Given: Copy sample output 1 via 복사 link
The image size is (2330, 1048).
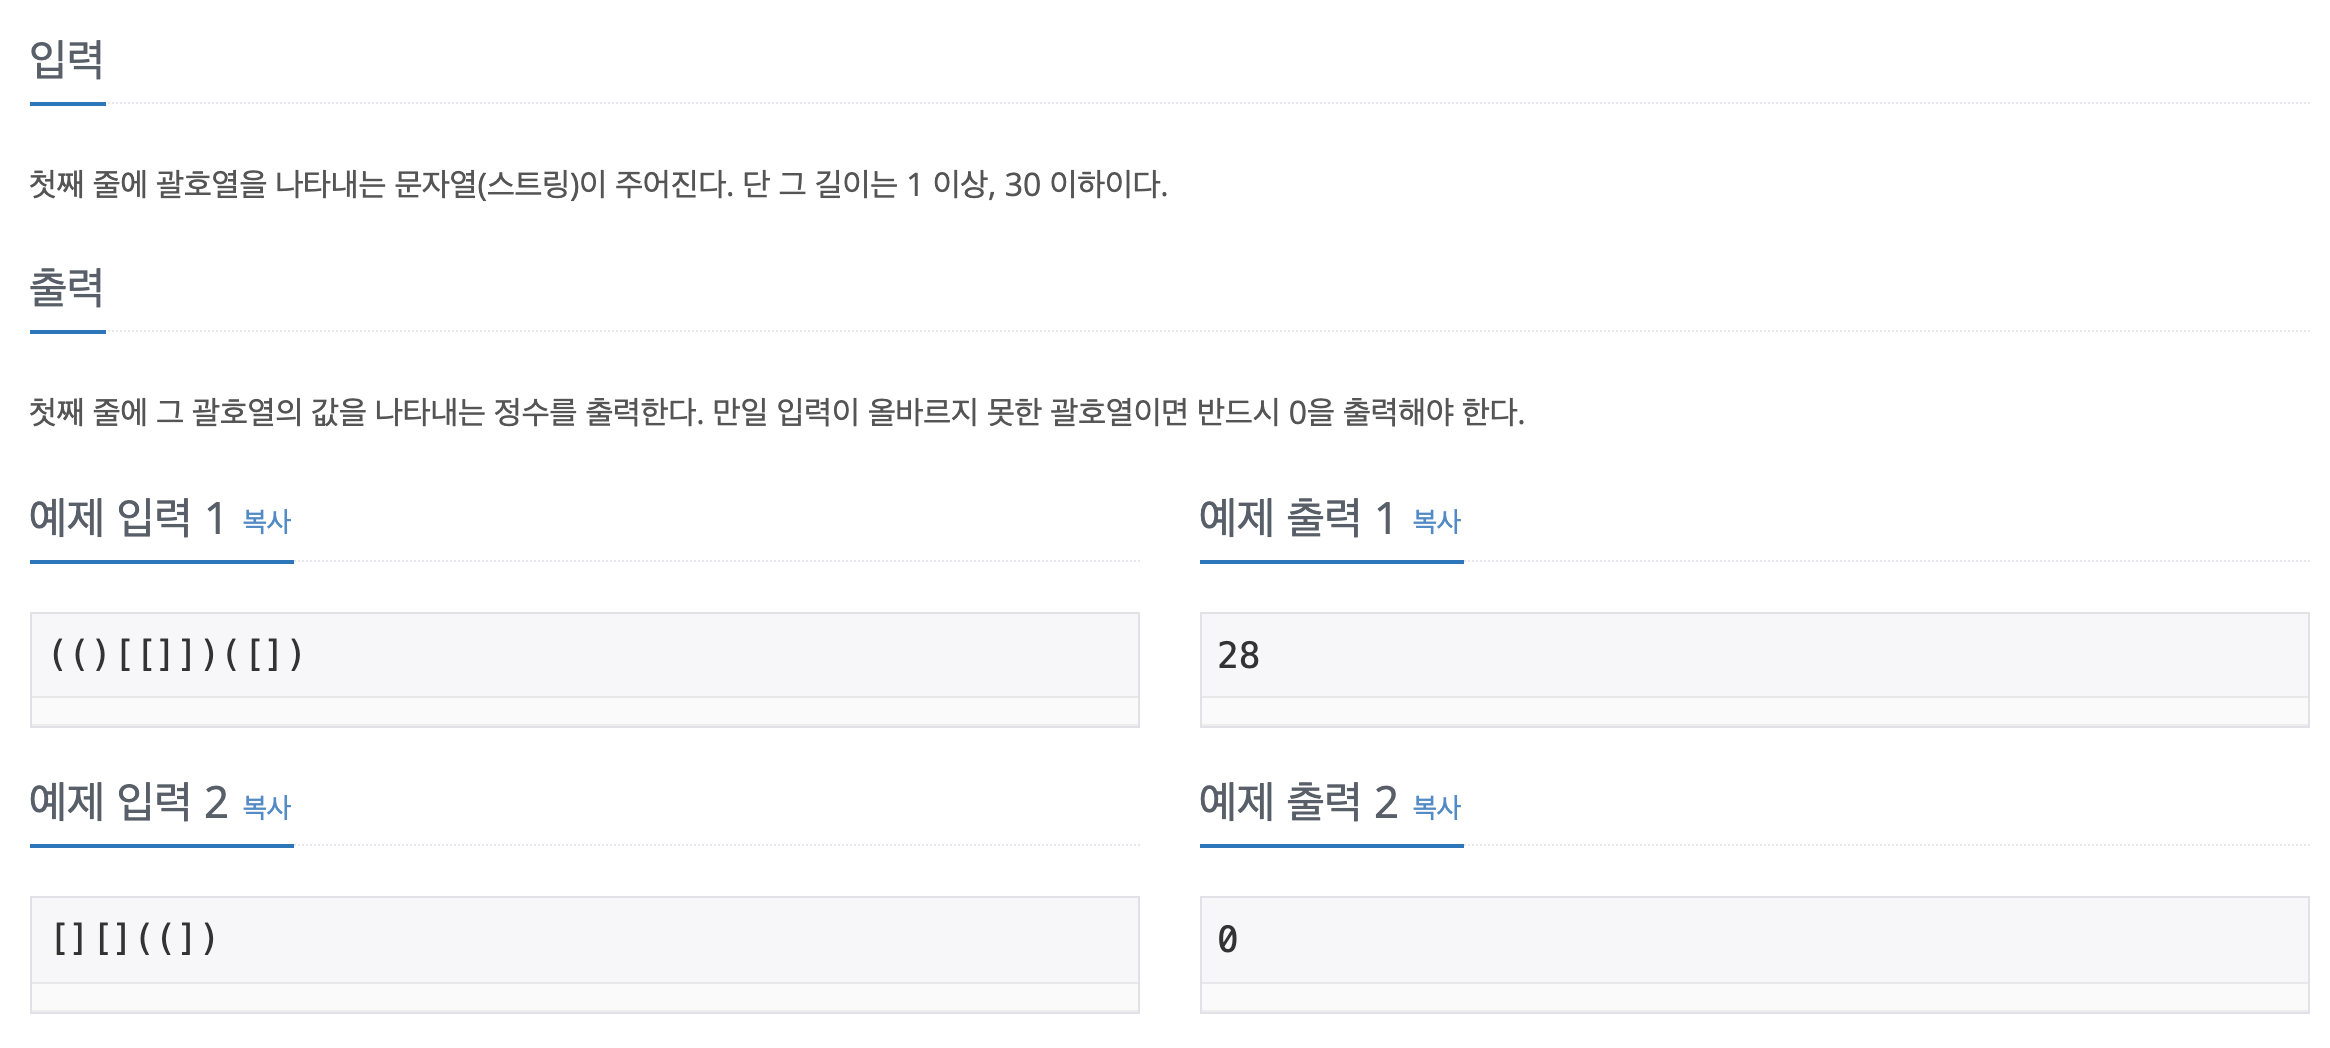Looking at the screenshot, I should 1437,521.
